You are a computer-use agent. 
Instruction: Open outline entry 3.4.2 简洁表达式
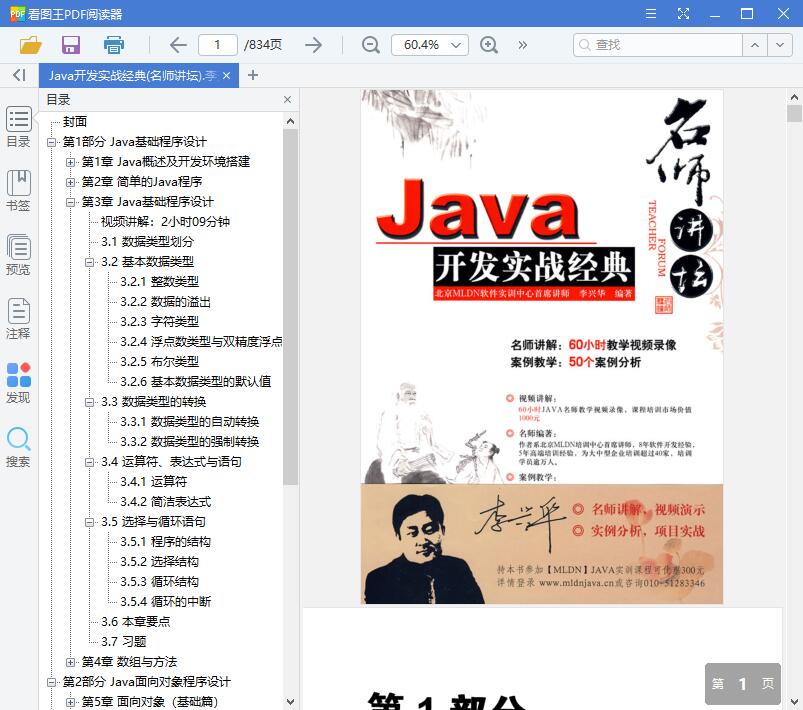[x=165, y=502]
